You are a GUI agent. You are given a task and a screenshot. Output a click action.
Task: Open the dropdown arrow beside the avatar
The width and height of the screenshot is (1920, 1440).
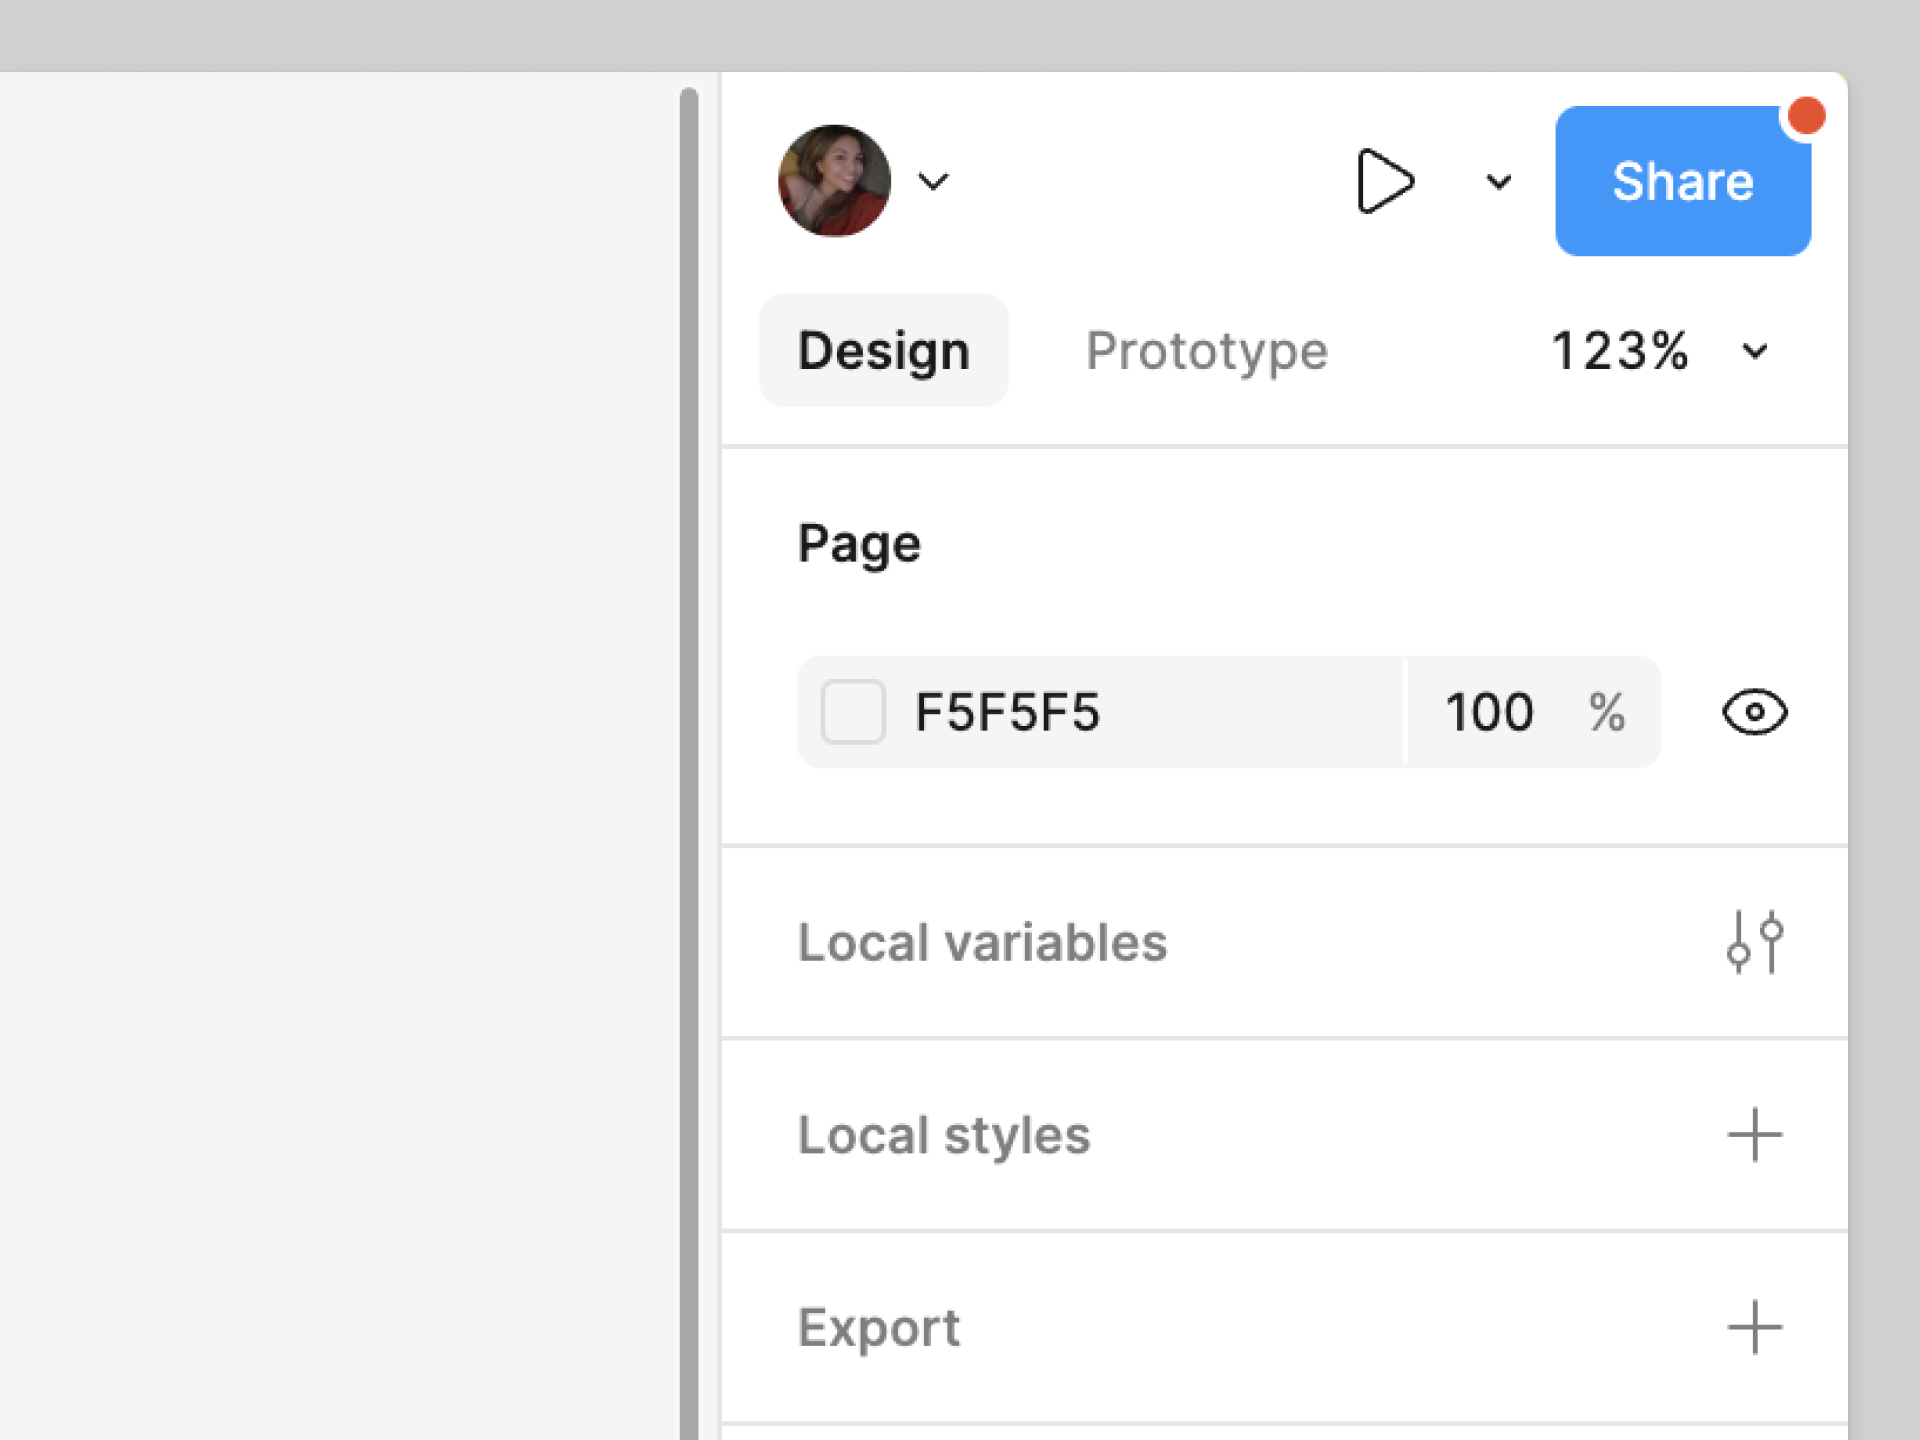[x=933, y=182]
